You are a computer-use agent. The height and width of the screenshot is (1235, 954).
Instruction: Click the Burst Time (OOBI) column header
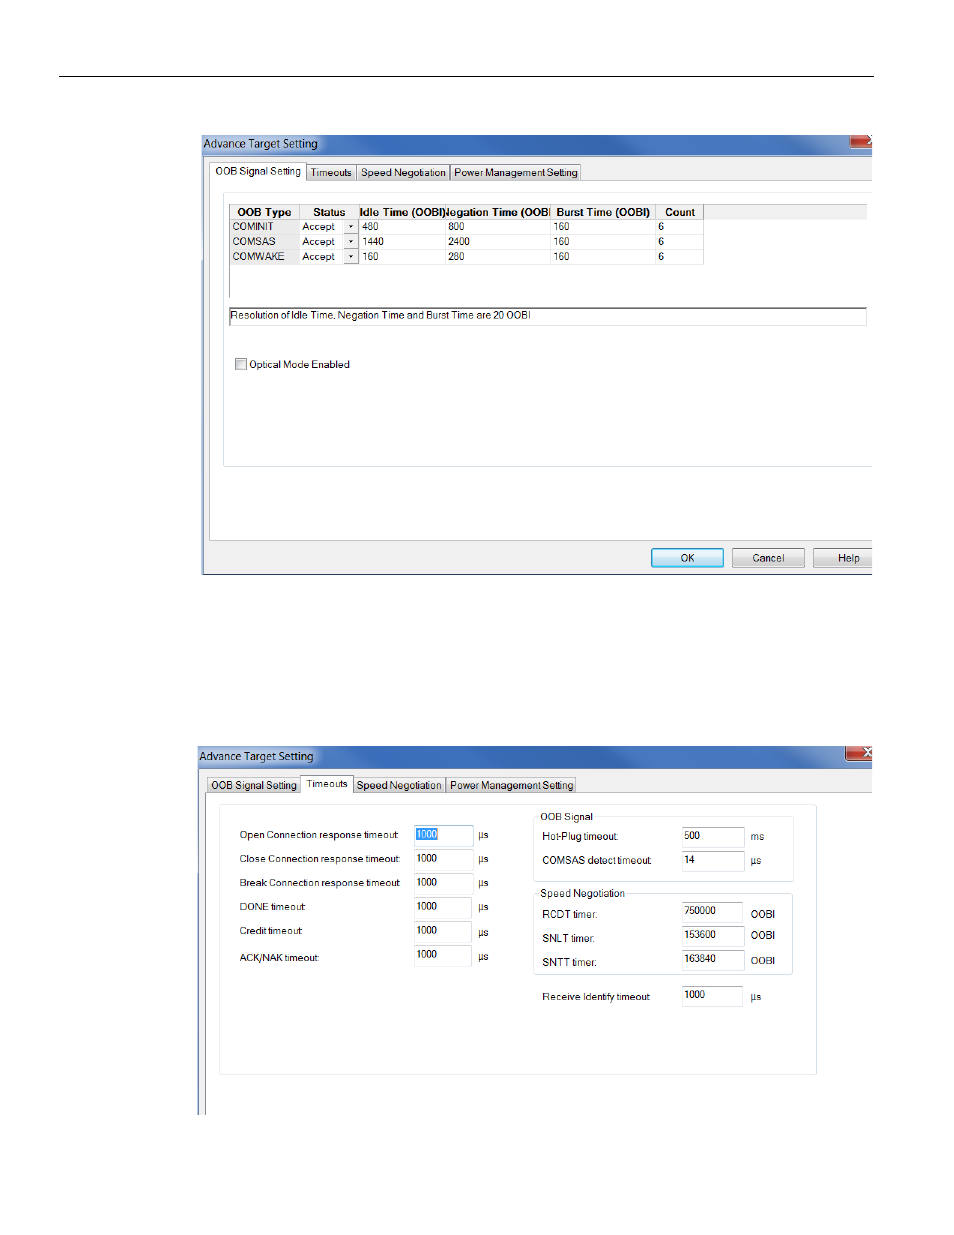click(603, 212)
